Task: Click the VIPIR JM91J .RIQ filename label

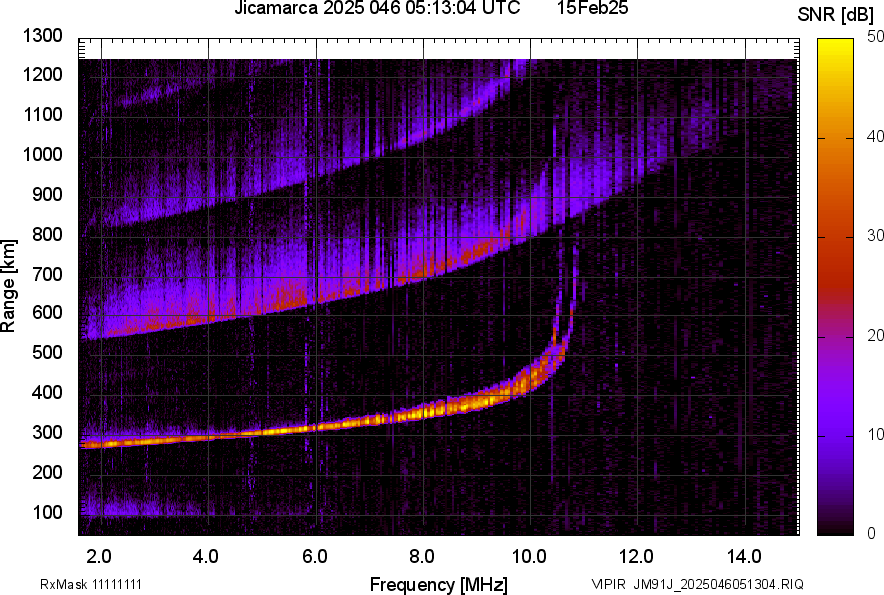Action: pyautogui.click(x=697, y=584)
